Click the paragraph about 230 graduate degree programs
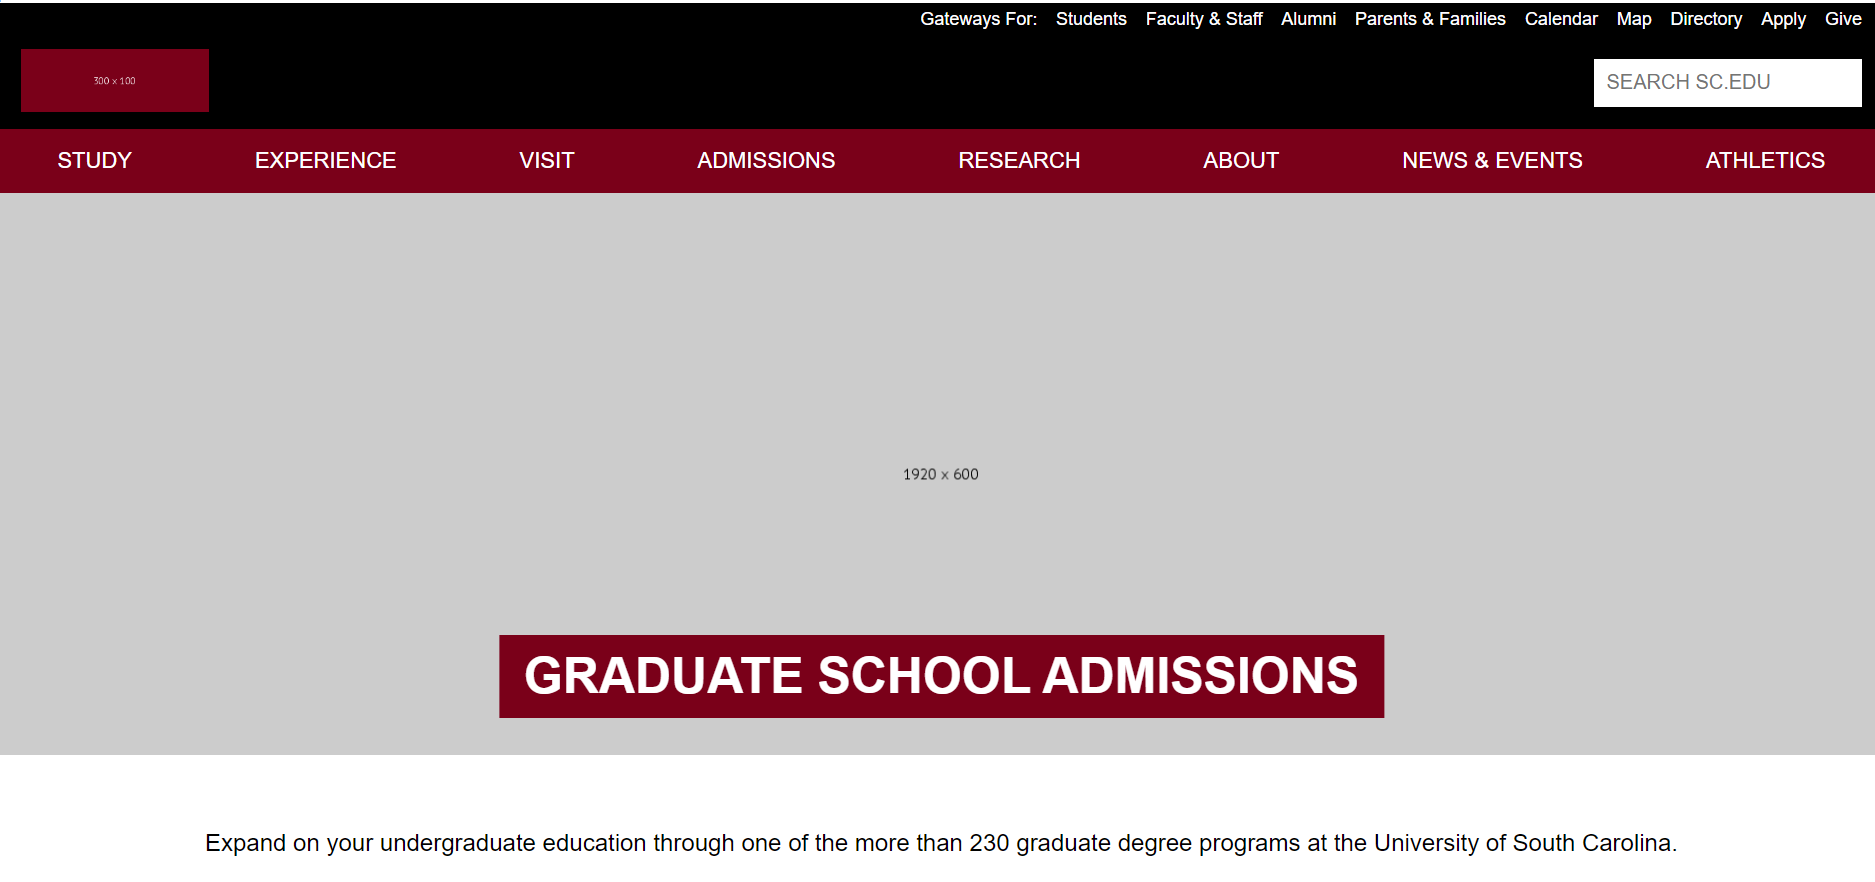This screenshot has height=882, width=1875. pyautogui.click(x=941, y=843)
